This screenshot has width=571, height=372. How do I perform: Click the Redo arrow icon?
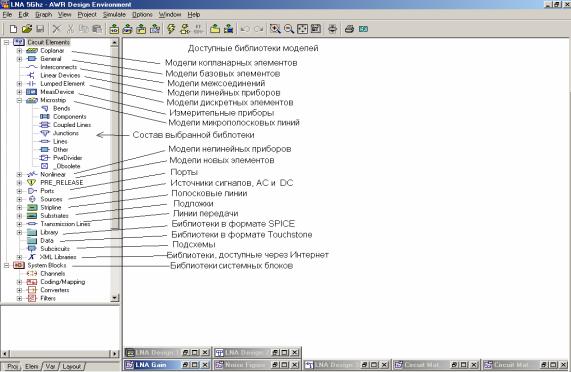click(x=259, y=29)
